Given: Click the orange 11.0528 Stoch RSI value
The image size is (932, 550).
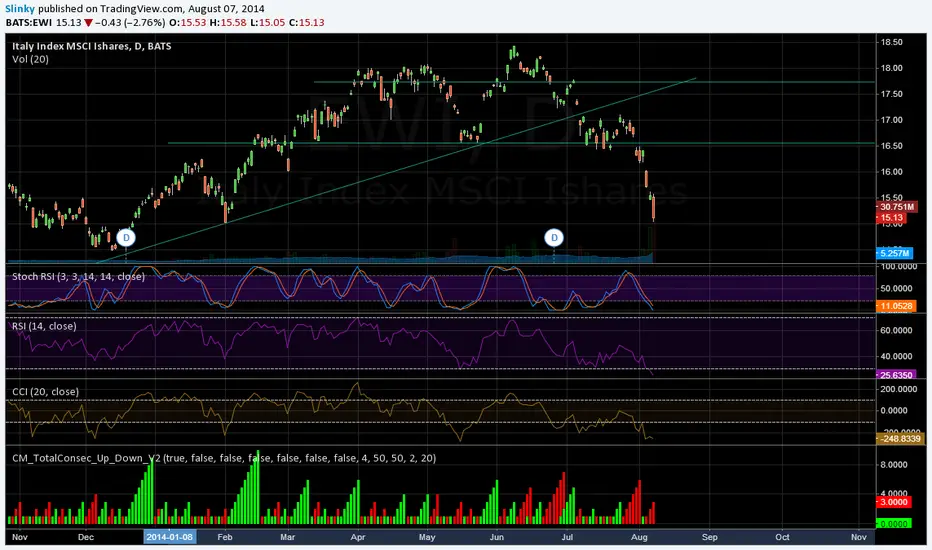Looking at the screenshot, I should tap(896, 306).
